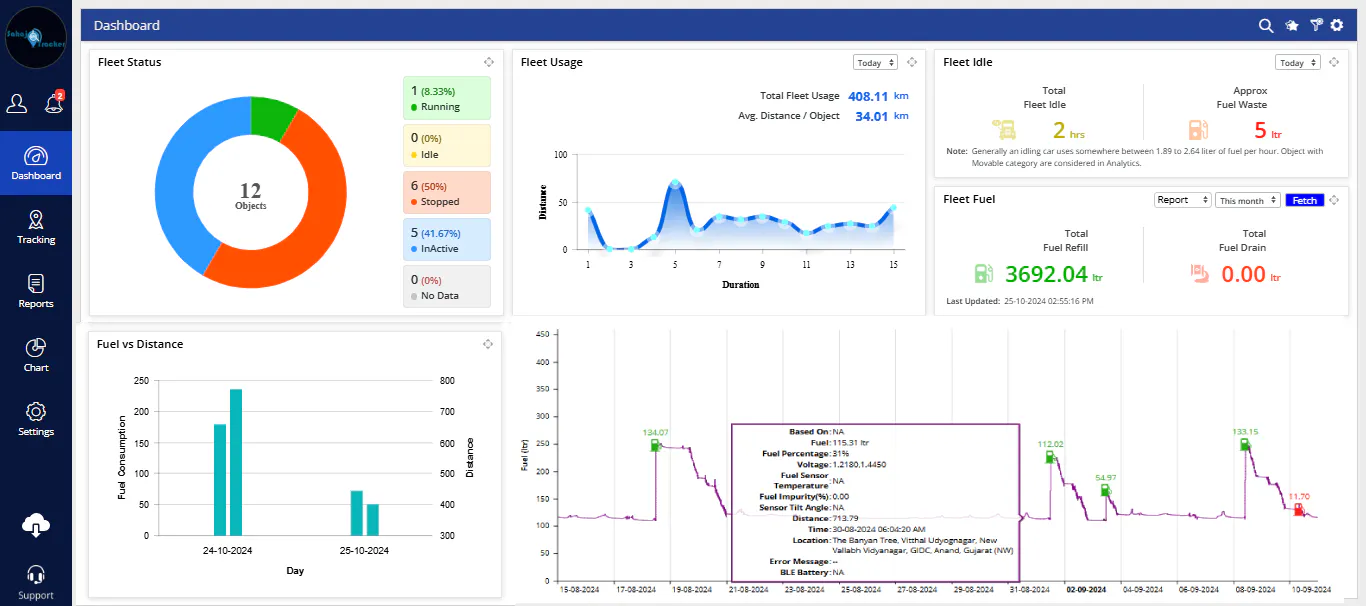Viewport: 1366px width, 606px height.
Task: Click the 2 hrs fleet idle value
Action: [x=1068, y=131]
